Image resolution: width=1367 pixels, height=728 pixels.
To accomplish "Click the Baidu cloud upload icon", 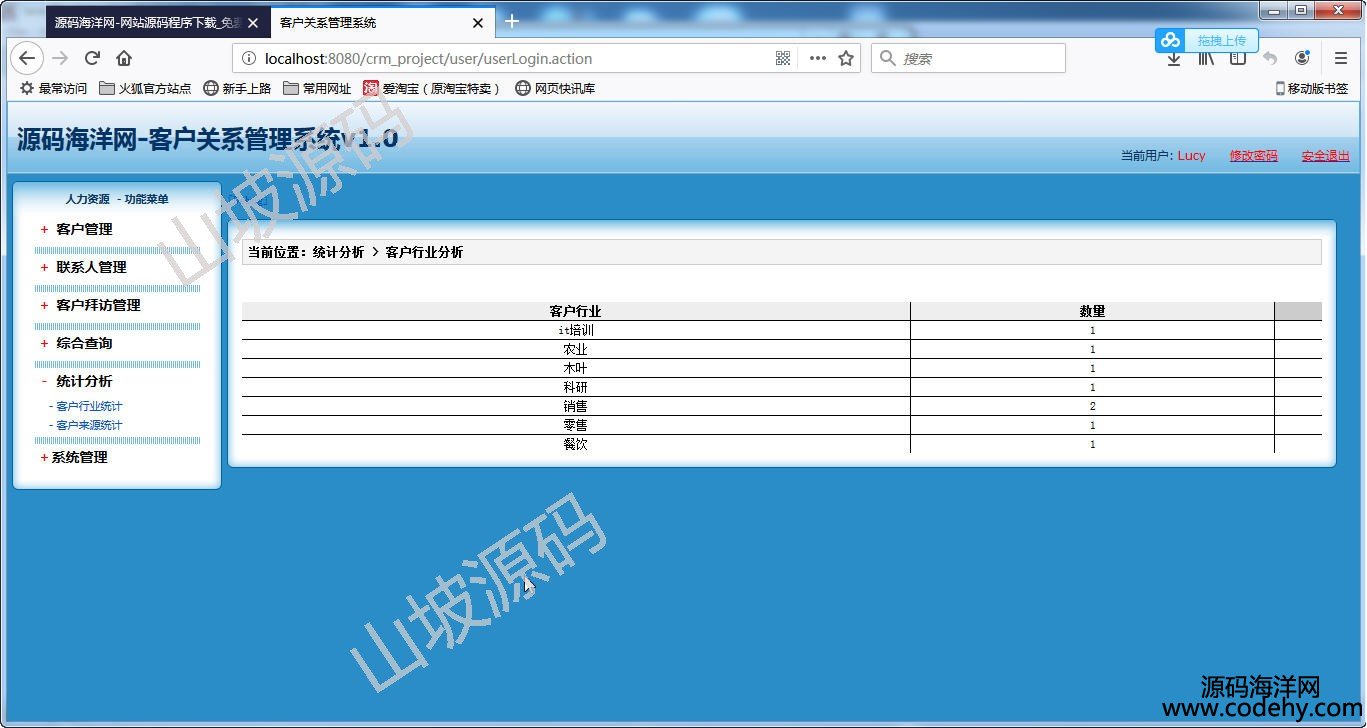I will [x=1170, y=40].
